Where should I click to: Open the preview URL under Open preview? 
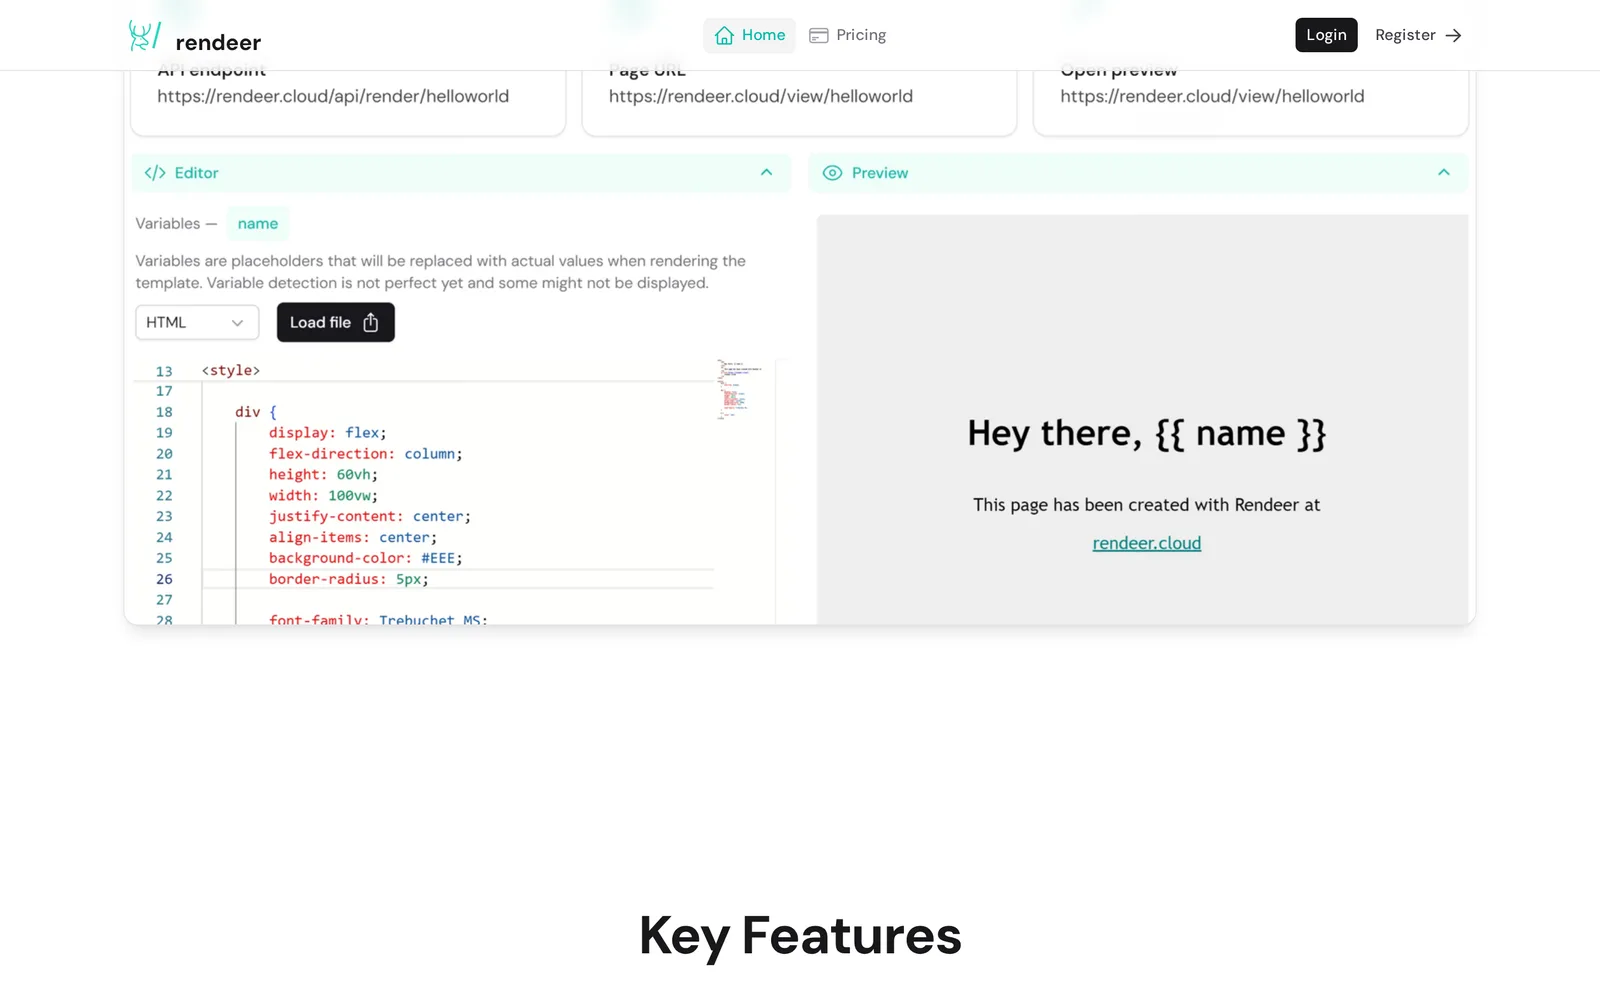1212,96
